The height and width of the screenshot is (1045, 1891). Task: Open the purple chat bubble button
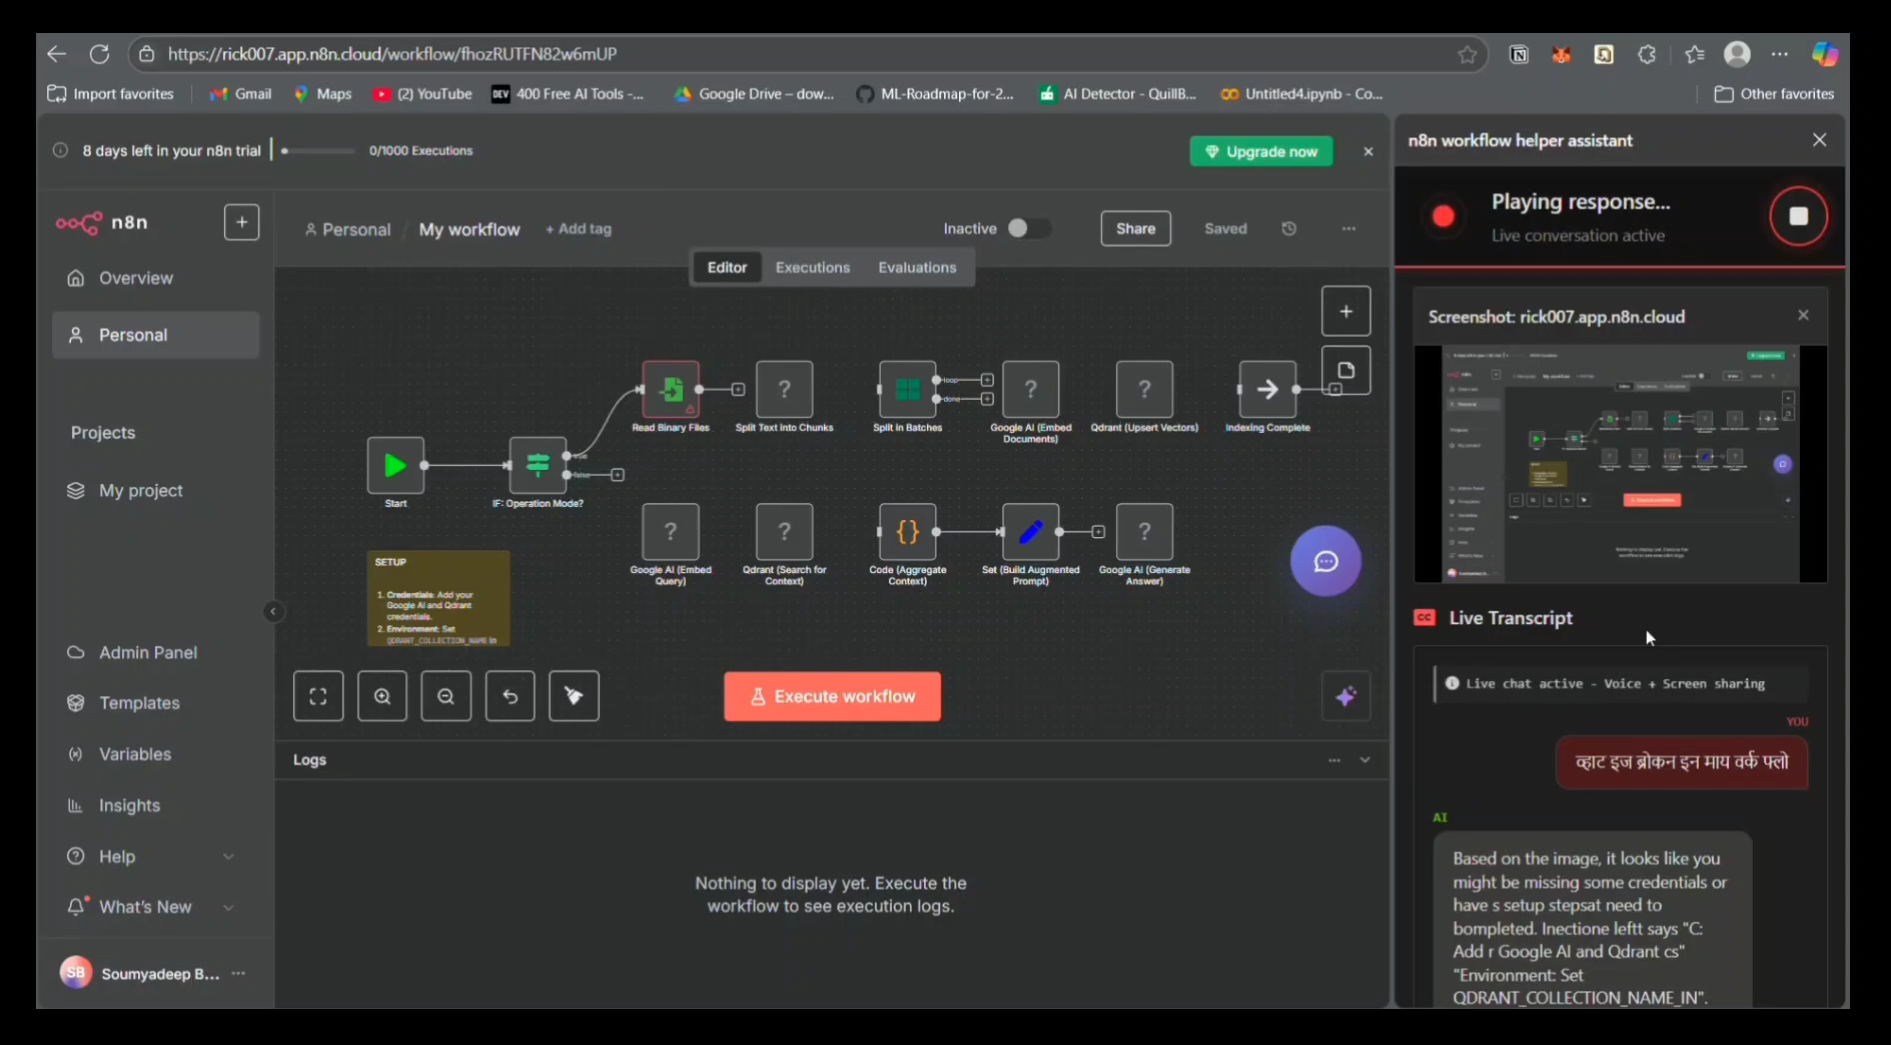click(x=1325, y=561)
